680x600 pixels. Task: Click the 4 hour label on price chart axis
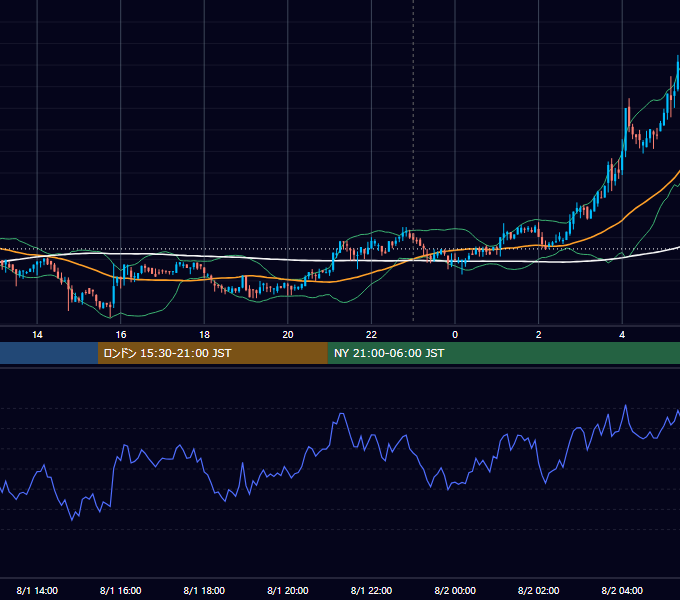622,335
